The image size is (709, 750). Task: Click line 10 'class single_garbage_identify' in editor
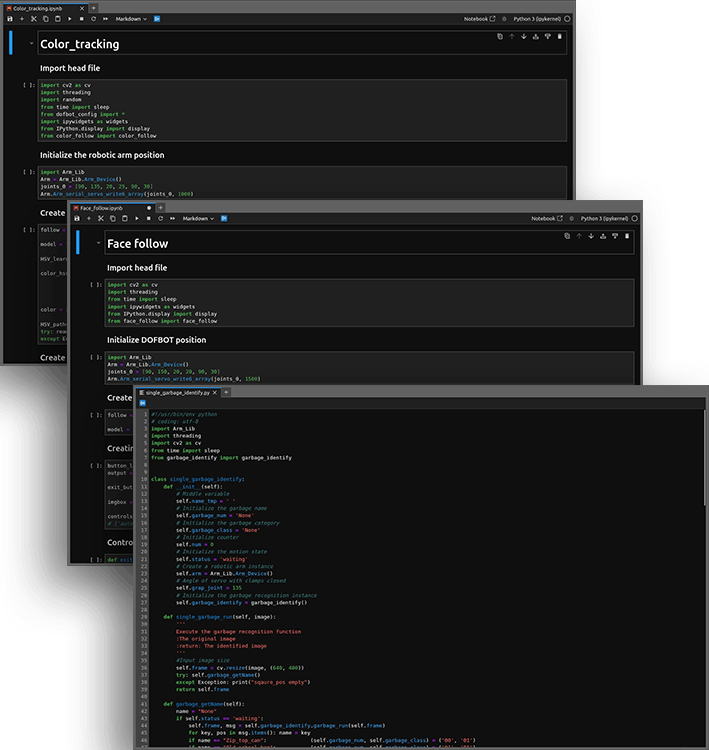(x=197, y=479)
